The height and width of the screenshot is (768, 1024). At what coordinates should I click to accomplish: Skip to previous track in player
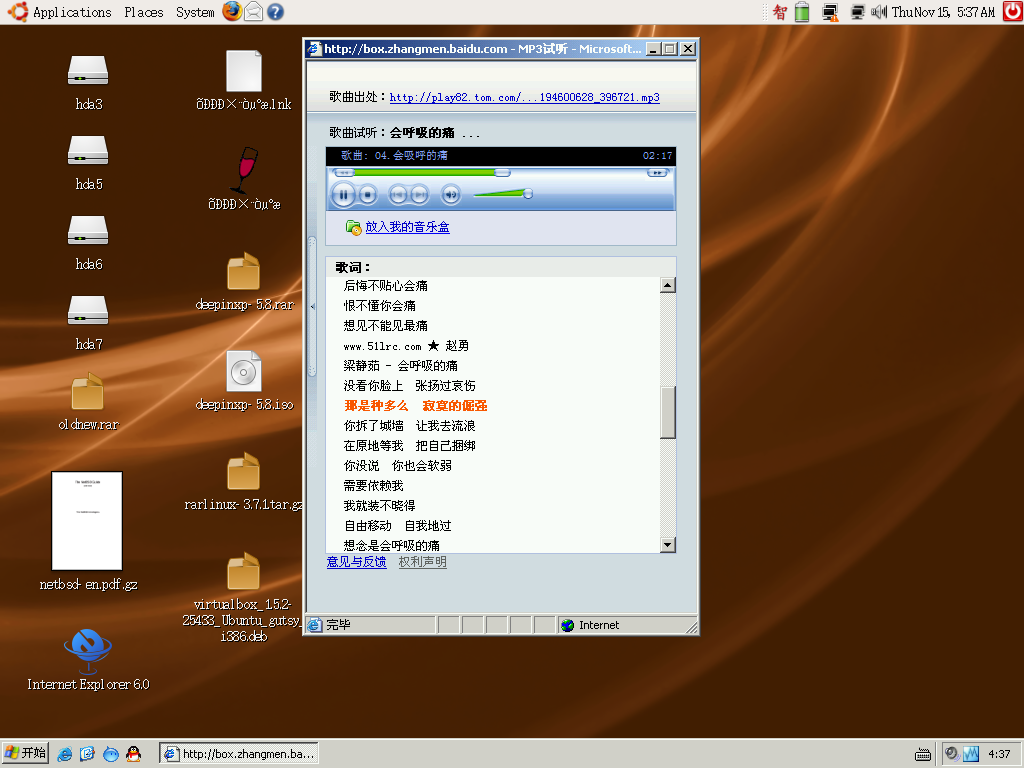398,195
